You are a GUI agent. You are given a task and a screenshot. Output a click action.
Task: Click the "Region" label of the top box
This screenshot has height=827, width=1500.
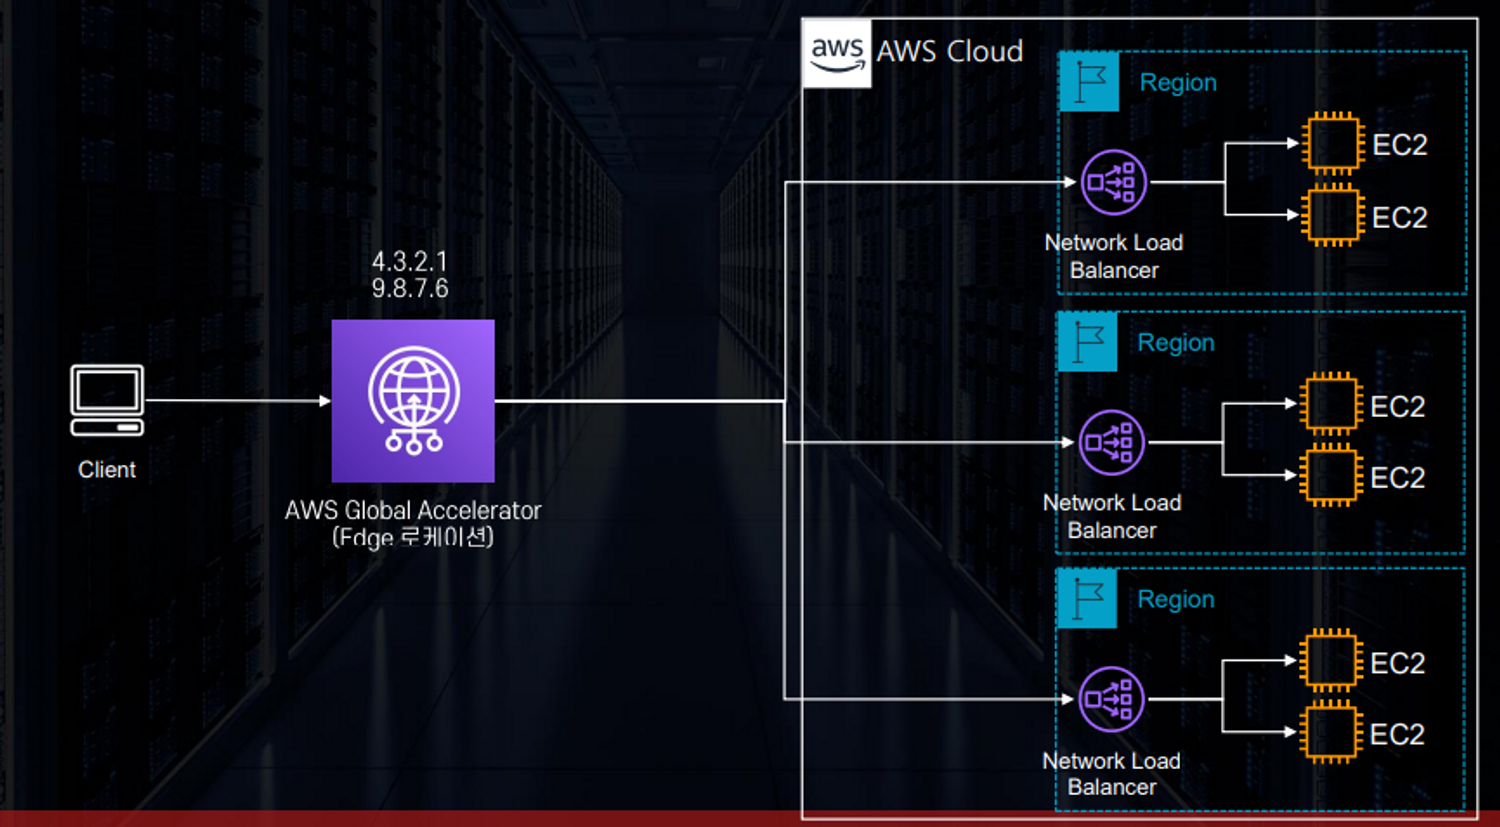tap(1178, 83)
